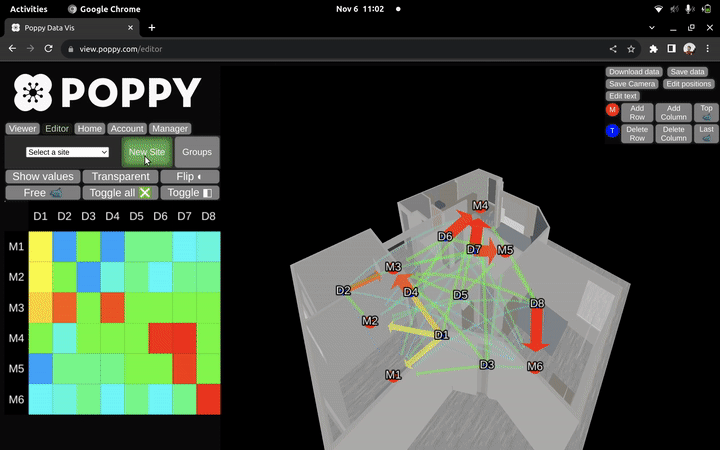720x450 pixels.
Task: Open Chrome extensions puzzle icon
Action: (x=653, y=49)
